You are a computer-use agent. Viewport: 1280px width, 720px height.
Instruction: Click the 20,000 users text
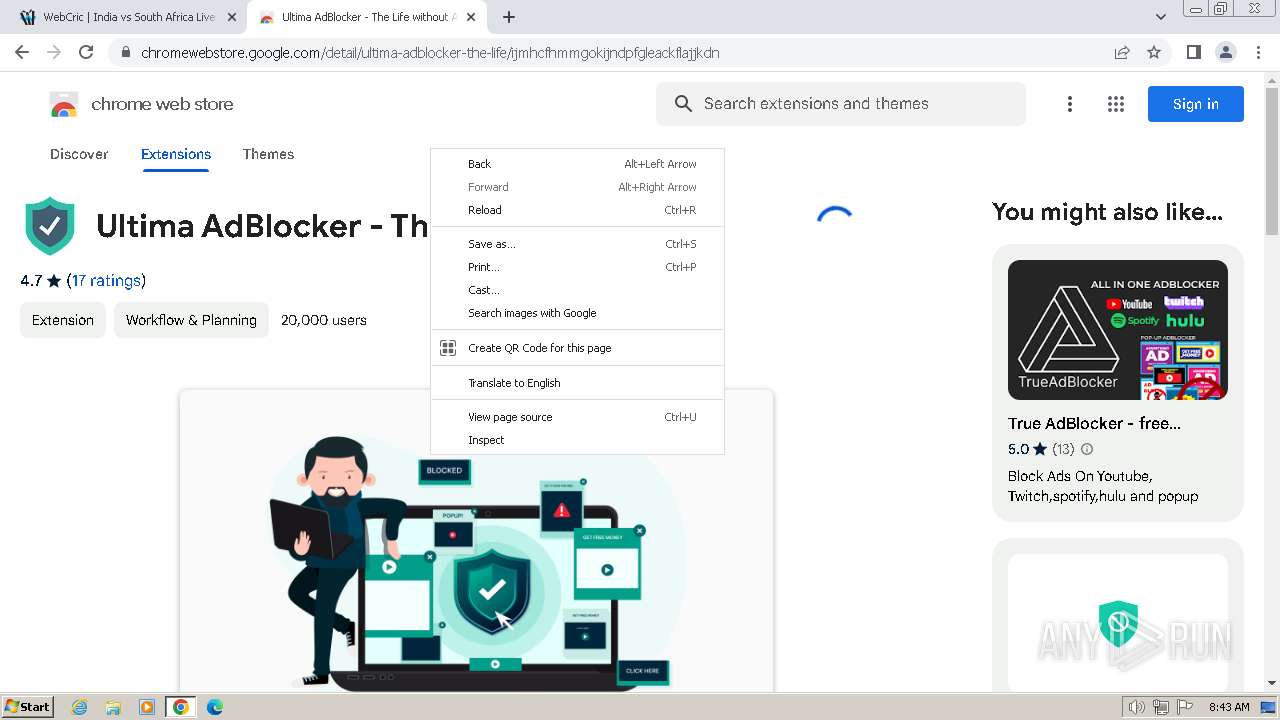324,320
